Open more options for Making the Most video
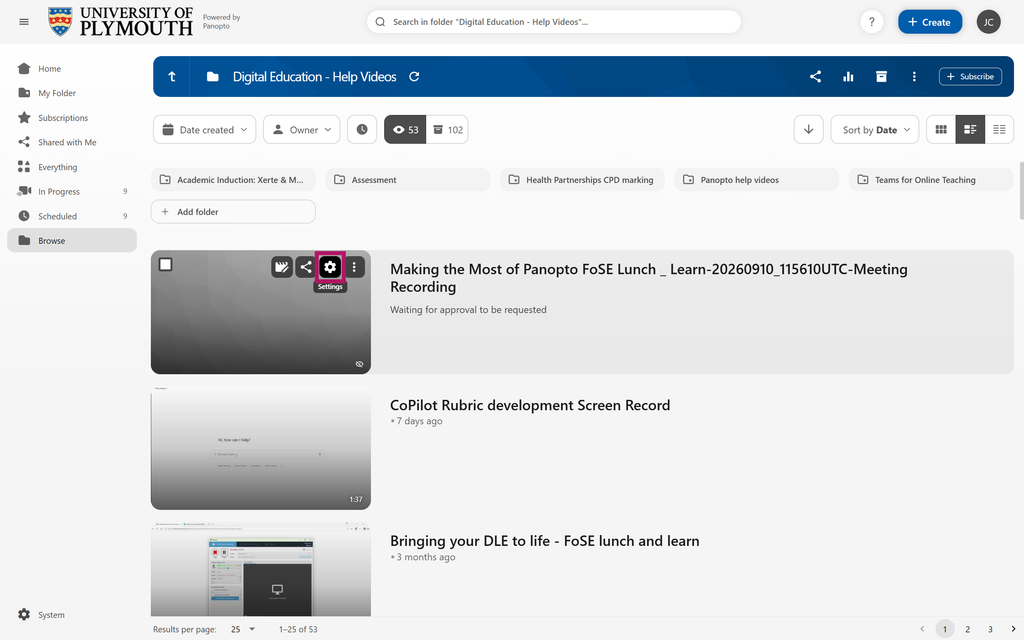This screenshot has width=1024, height=640. tap(354, 266)
